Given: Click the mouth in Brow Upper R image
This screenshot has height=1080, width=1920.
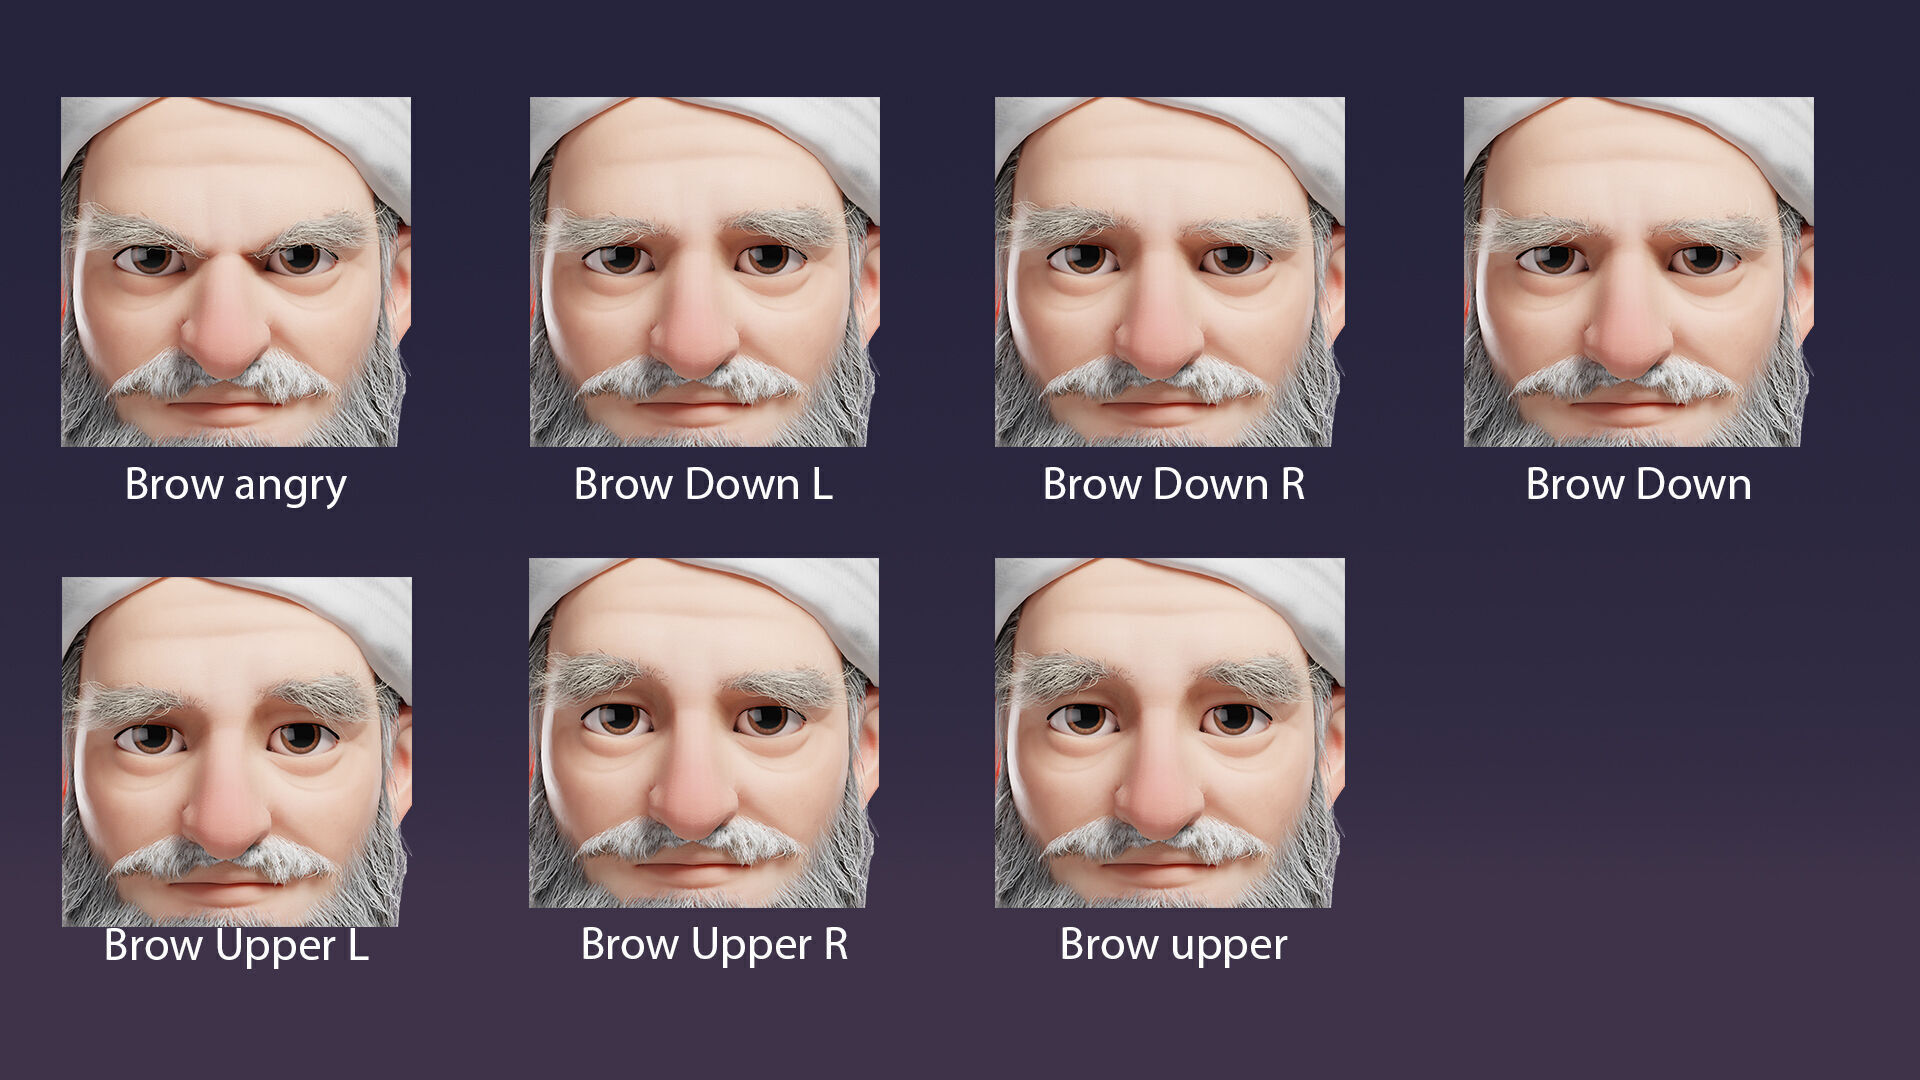Looking at the screenshot, I should click(x=692, y=866).
